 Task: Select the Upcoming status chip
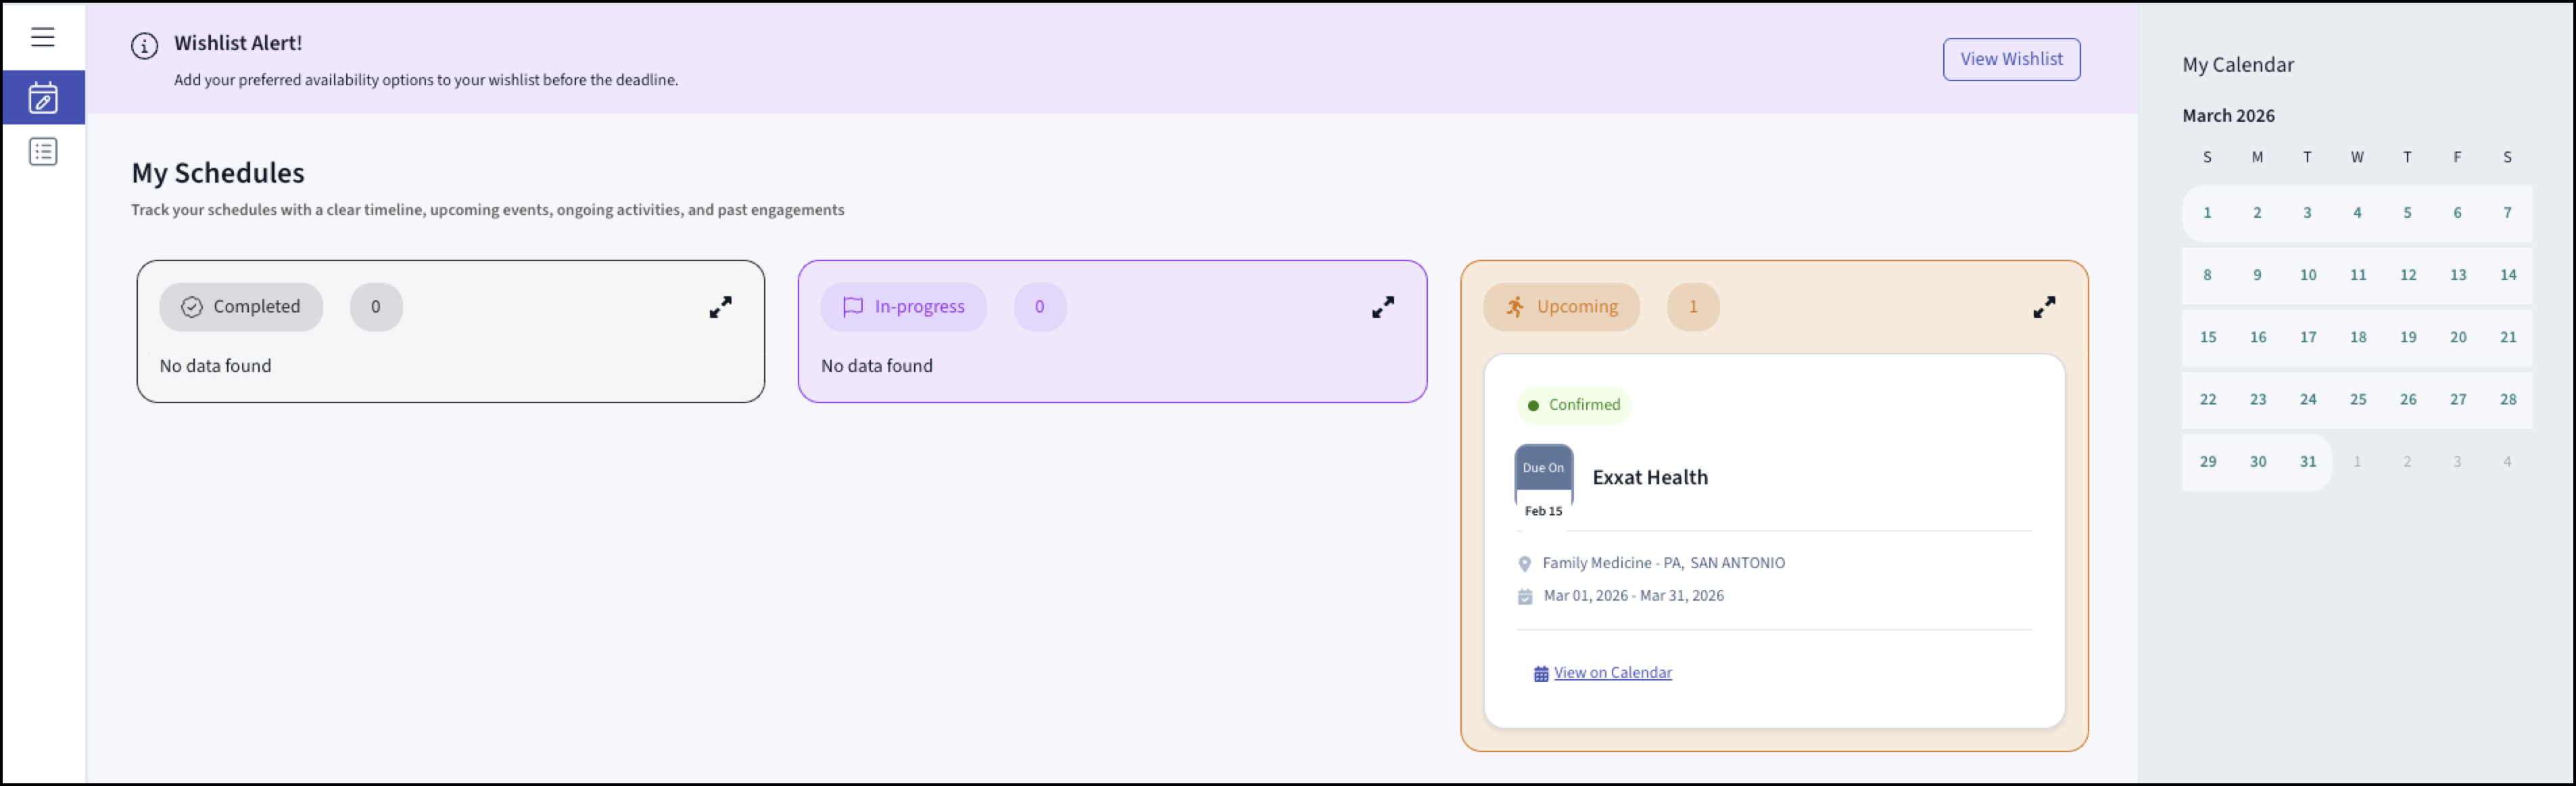(1561, 307)
